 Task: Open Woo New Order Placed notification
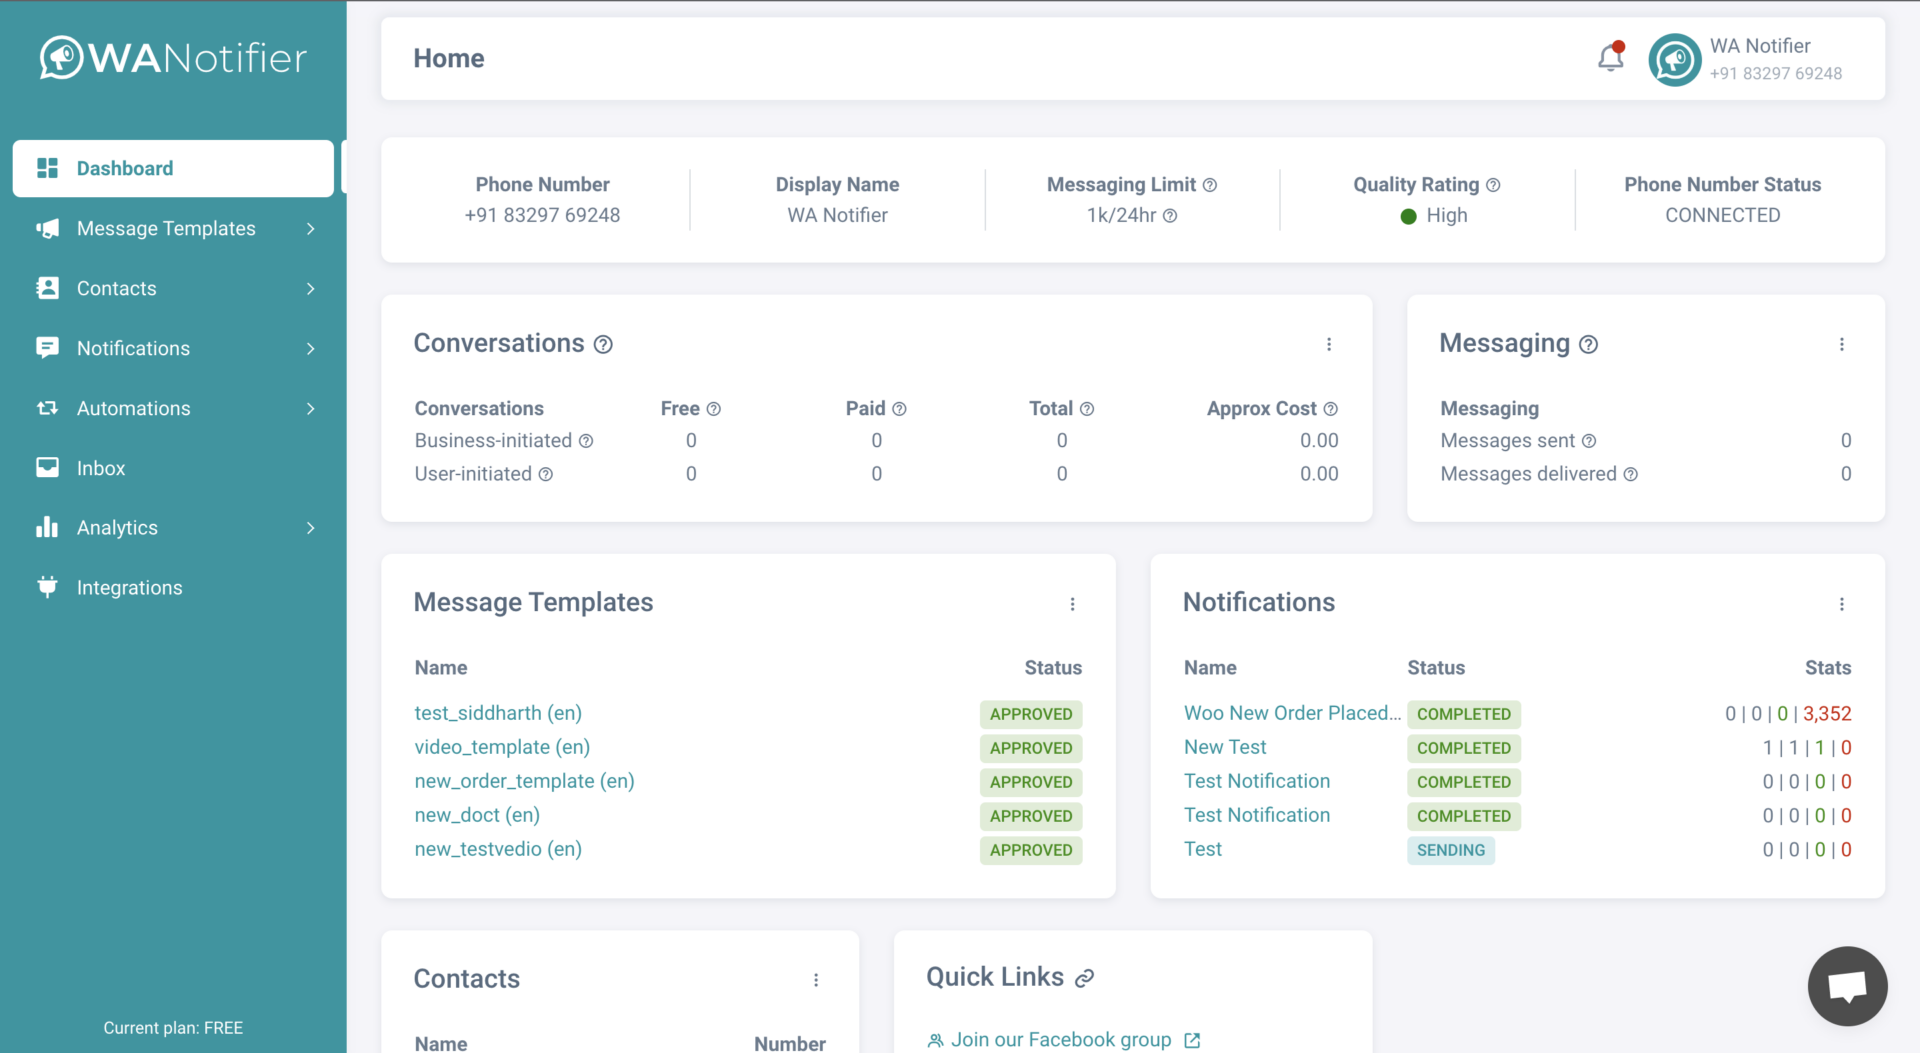[x=1291, y=713]
